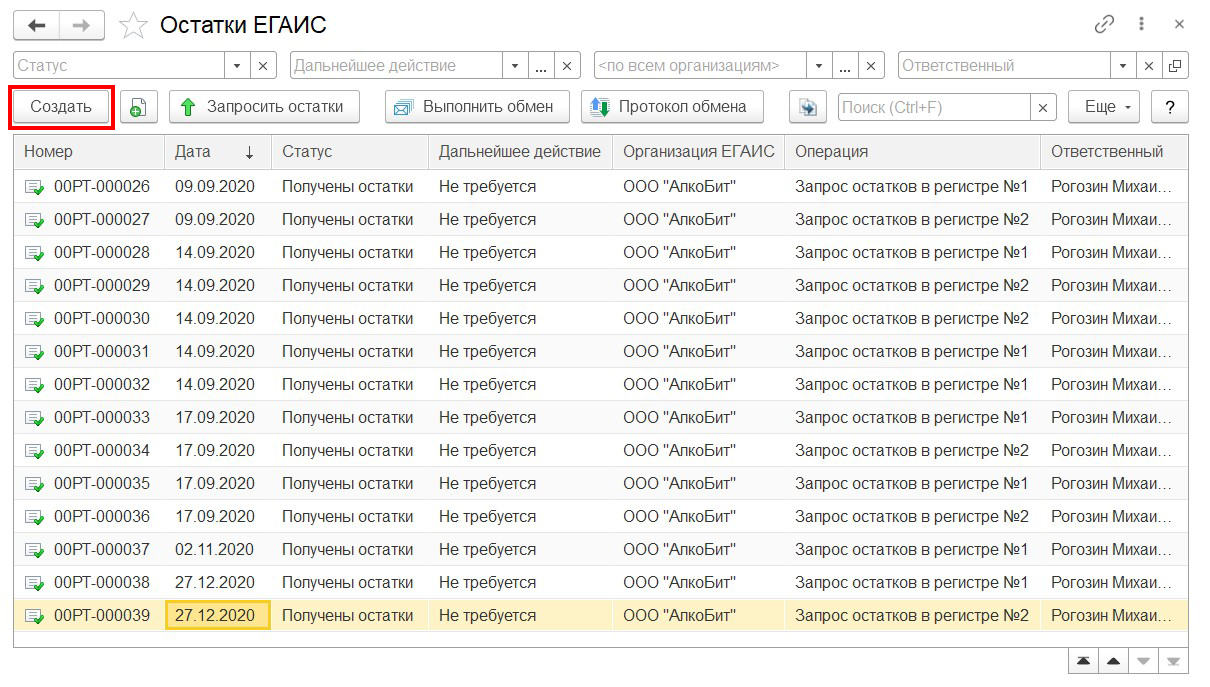Click the copy document icon next to Создать
The width and height of the screenshot is (1210, 687).
[x=138, y=107]
